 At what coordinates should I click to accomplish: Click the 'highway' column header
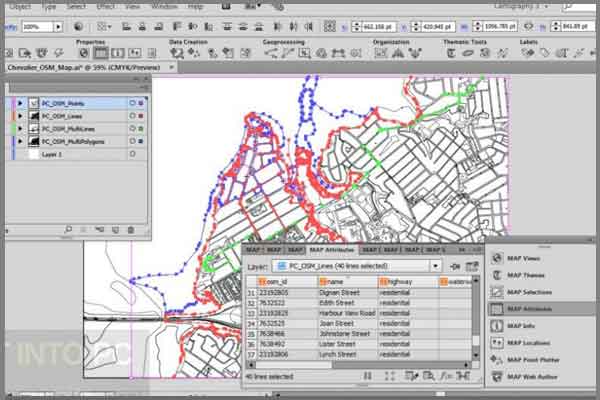(405, 283)
